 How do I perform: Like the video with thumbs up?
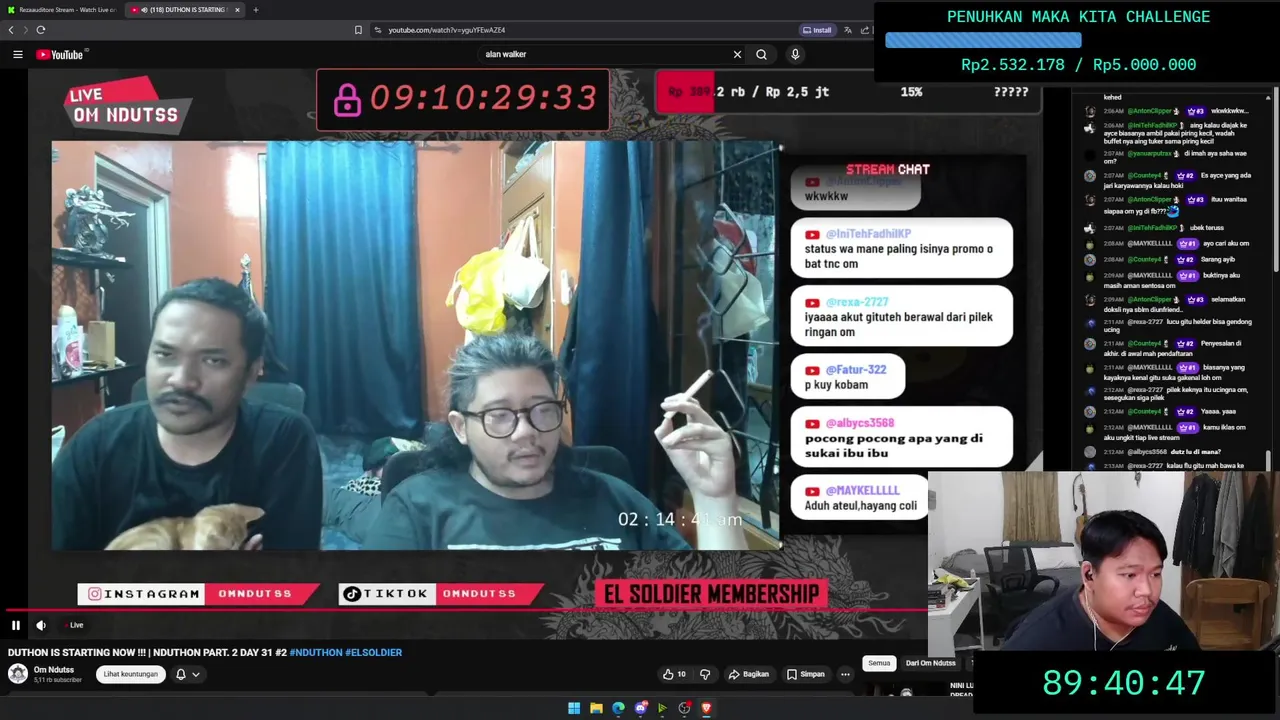(674, 674)
